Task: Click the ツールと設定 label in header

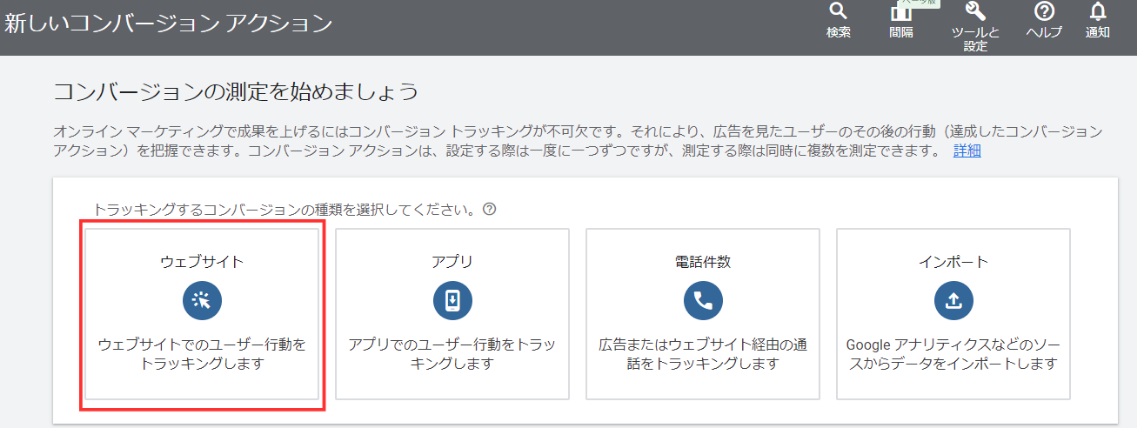Action: pos(975,39)
